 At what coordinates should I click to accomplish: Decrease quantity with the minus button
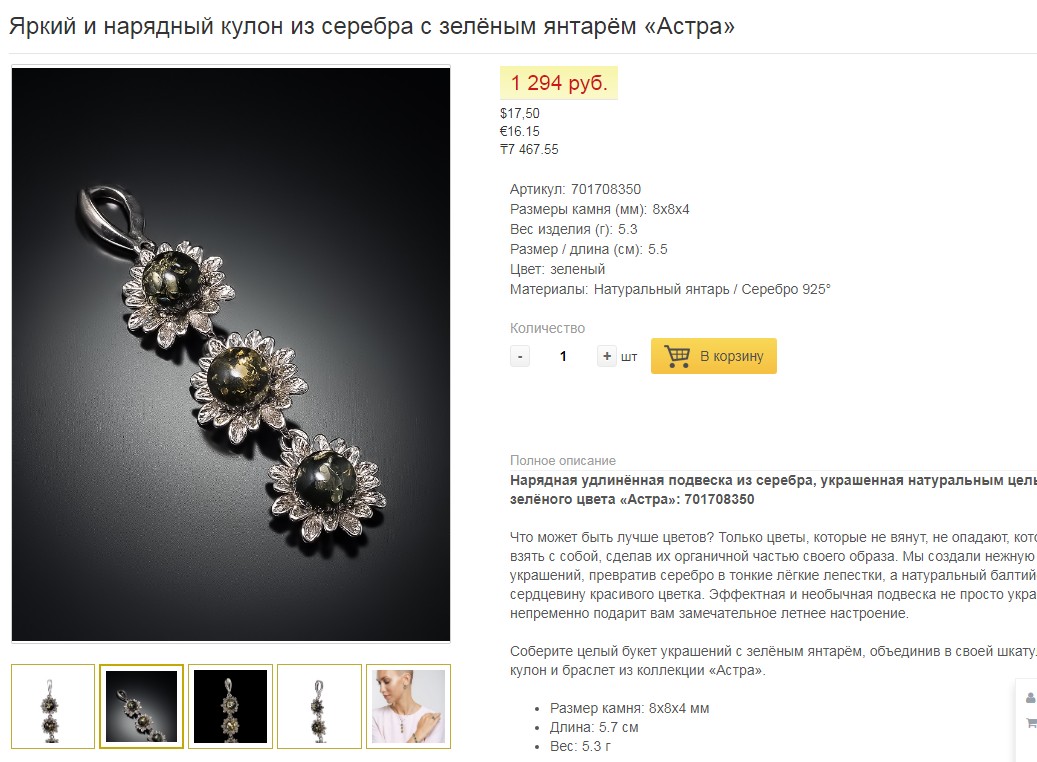pyautogui.click(x=520, y=356)
